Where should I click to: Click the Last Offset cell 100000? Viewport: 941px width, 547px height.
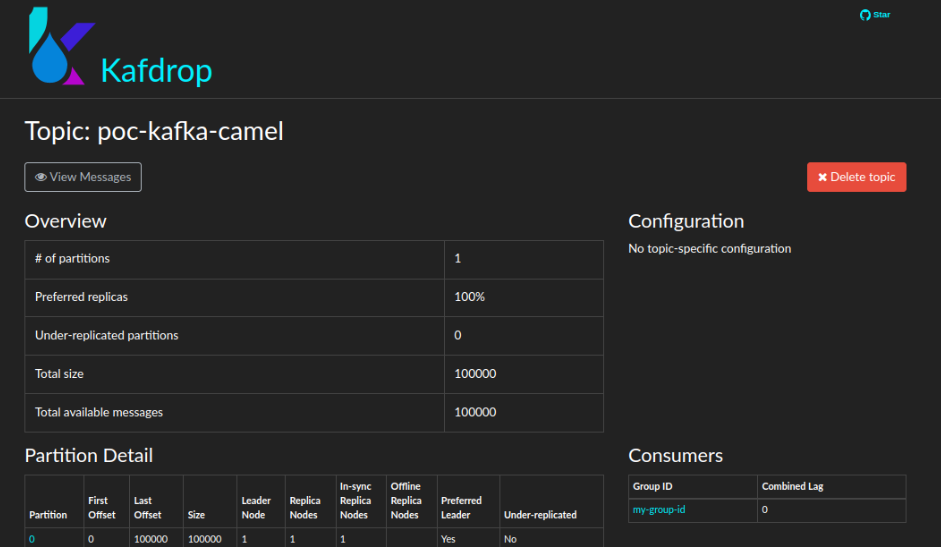click(x=151, y=539)
